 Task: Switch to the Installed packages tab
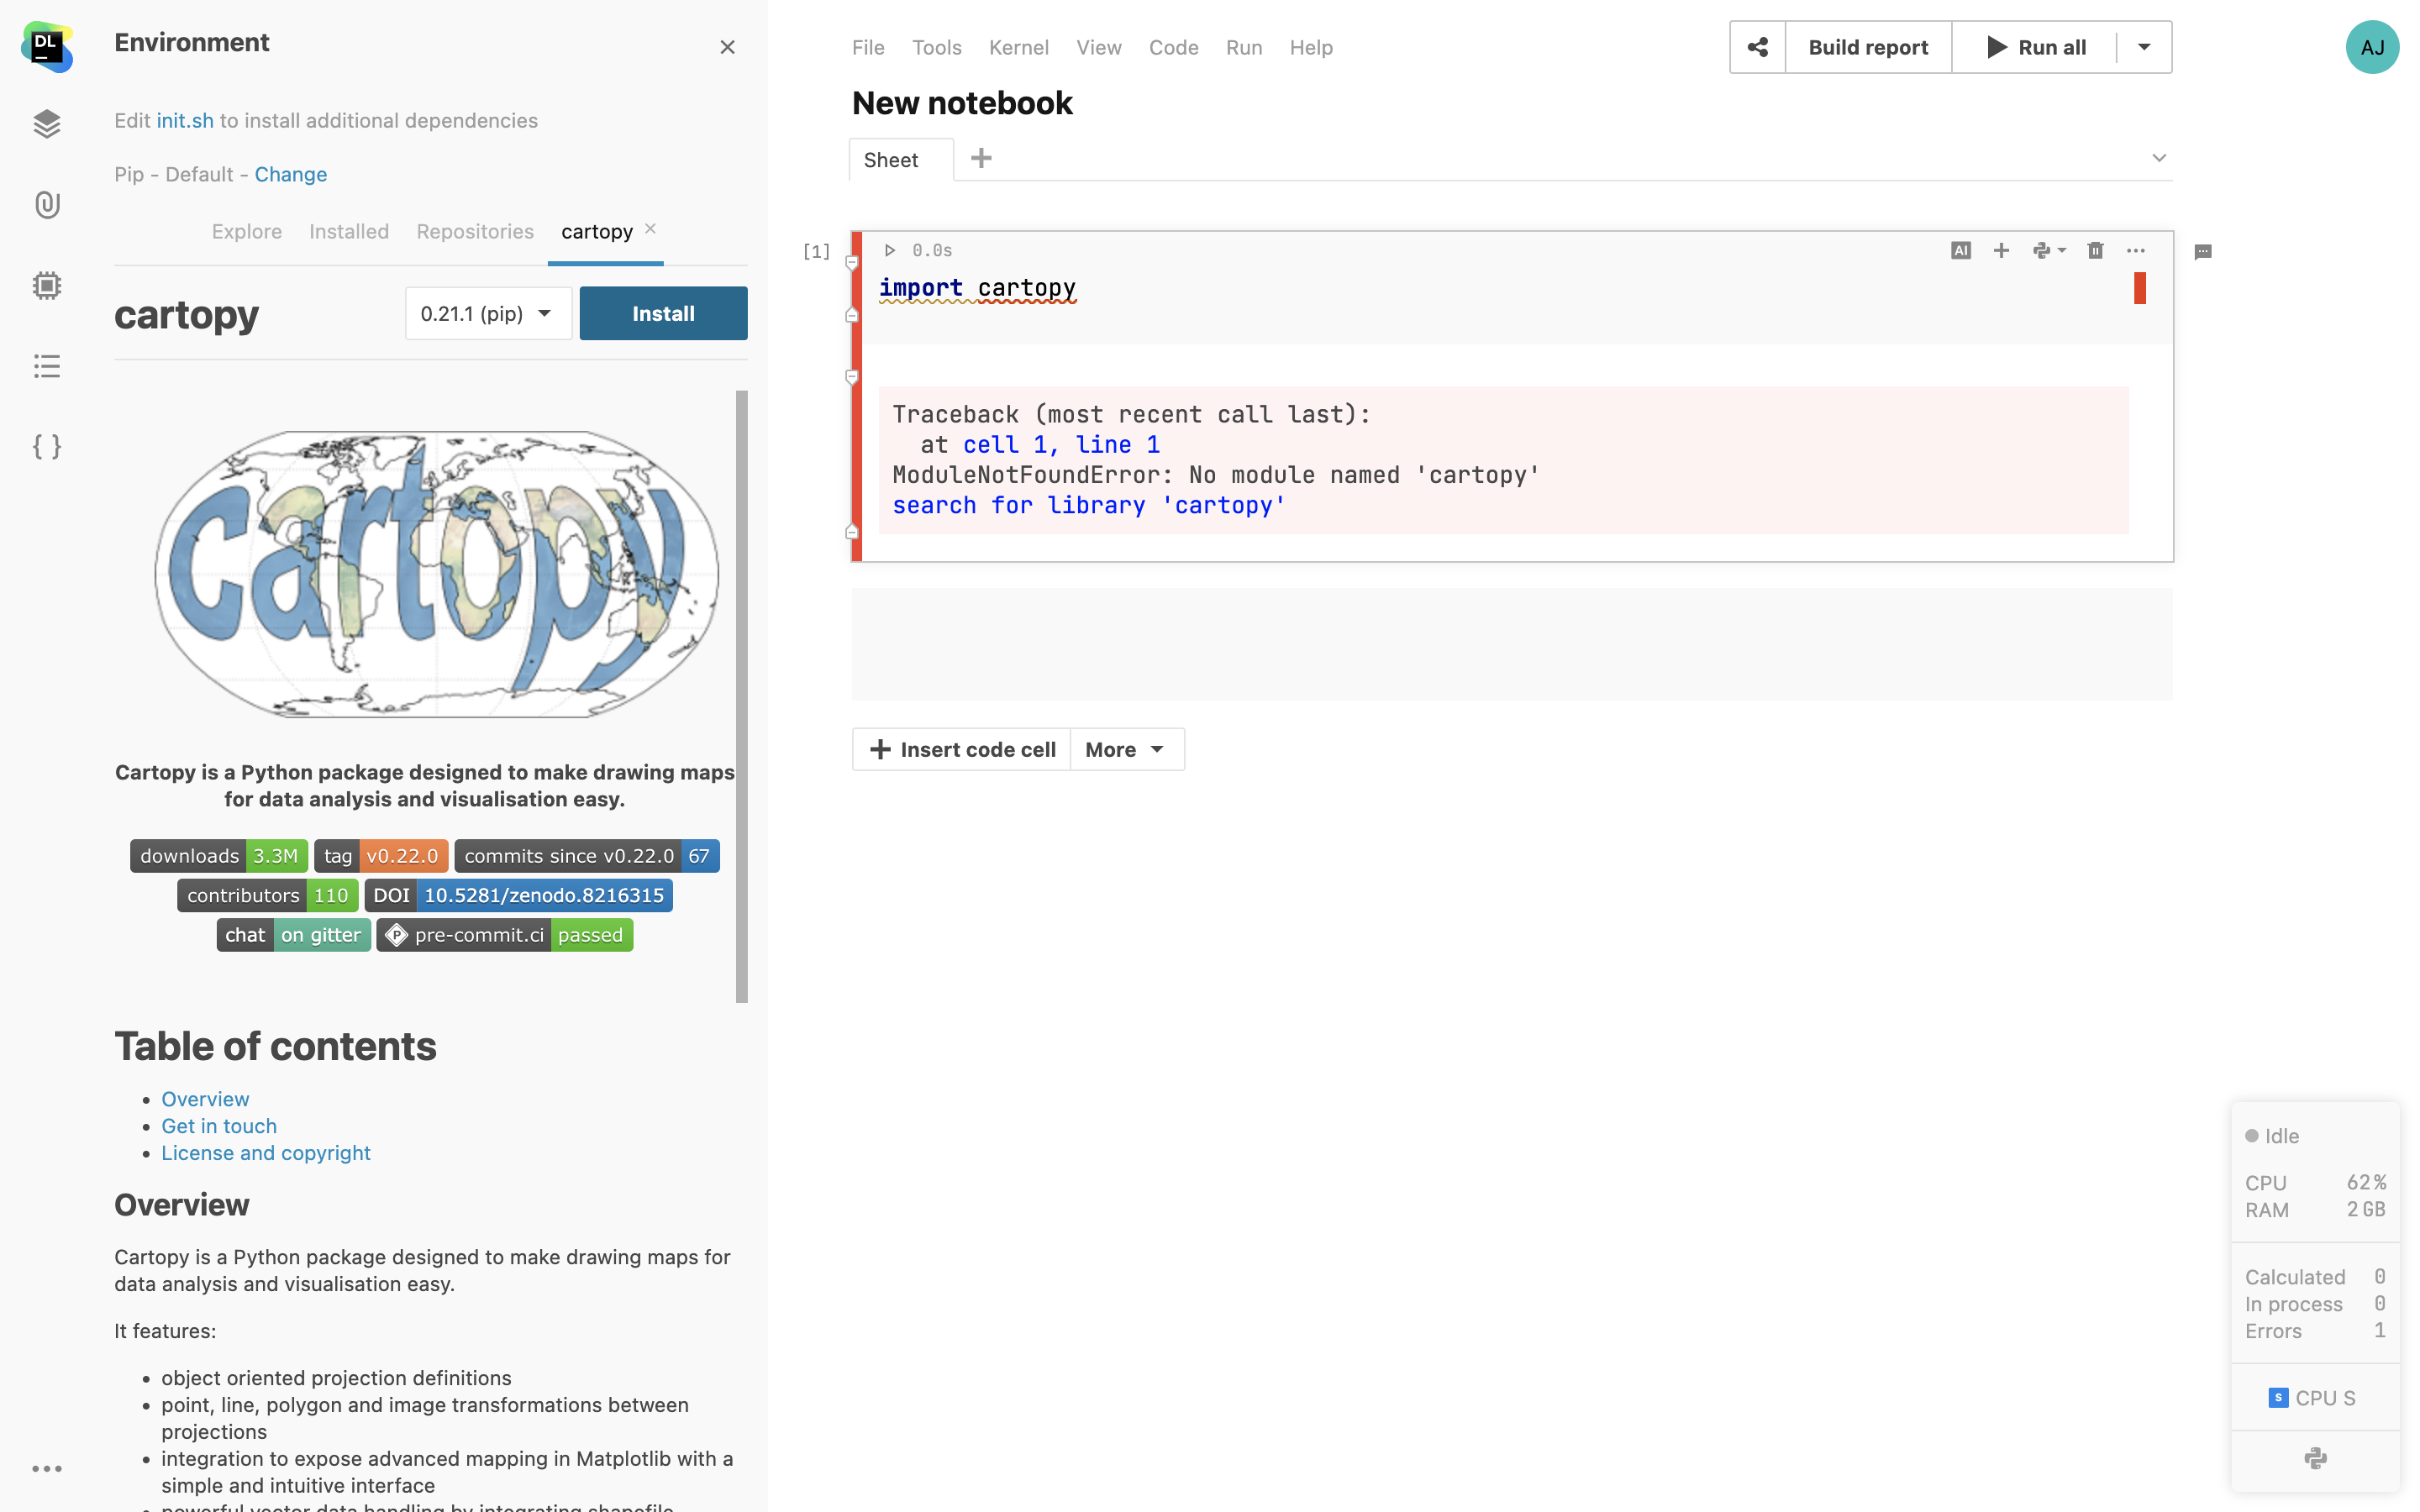[x=348, y=231]
